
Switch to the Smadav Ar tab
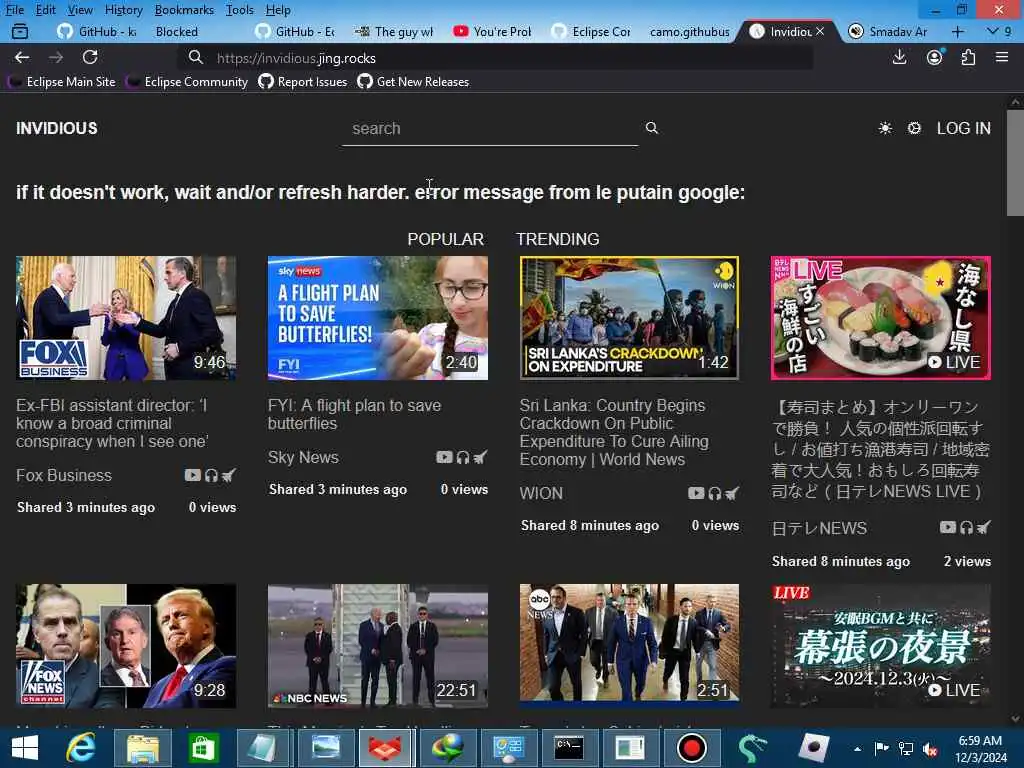(889, 31)
